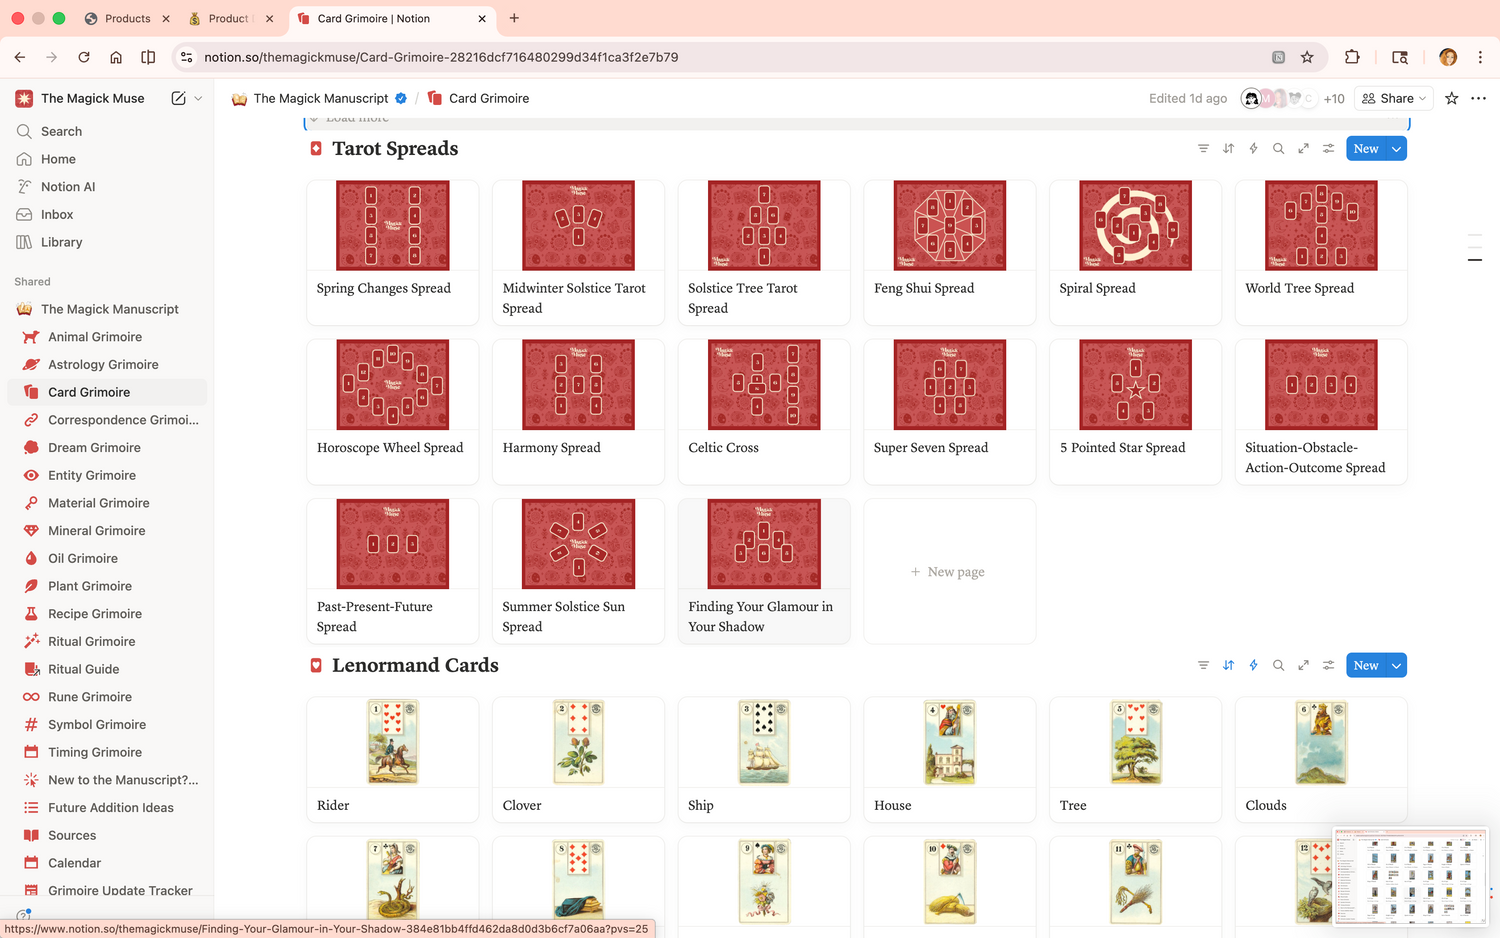Viewport: 1500px width, 938px height.
Task: Go to The Magick Manuscript breadcrumb
Action: [x=320, y=98]
